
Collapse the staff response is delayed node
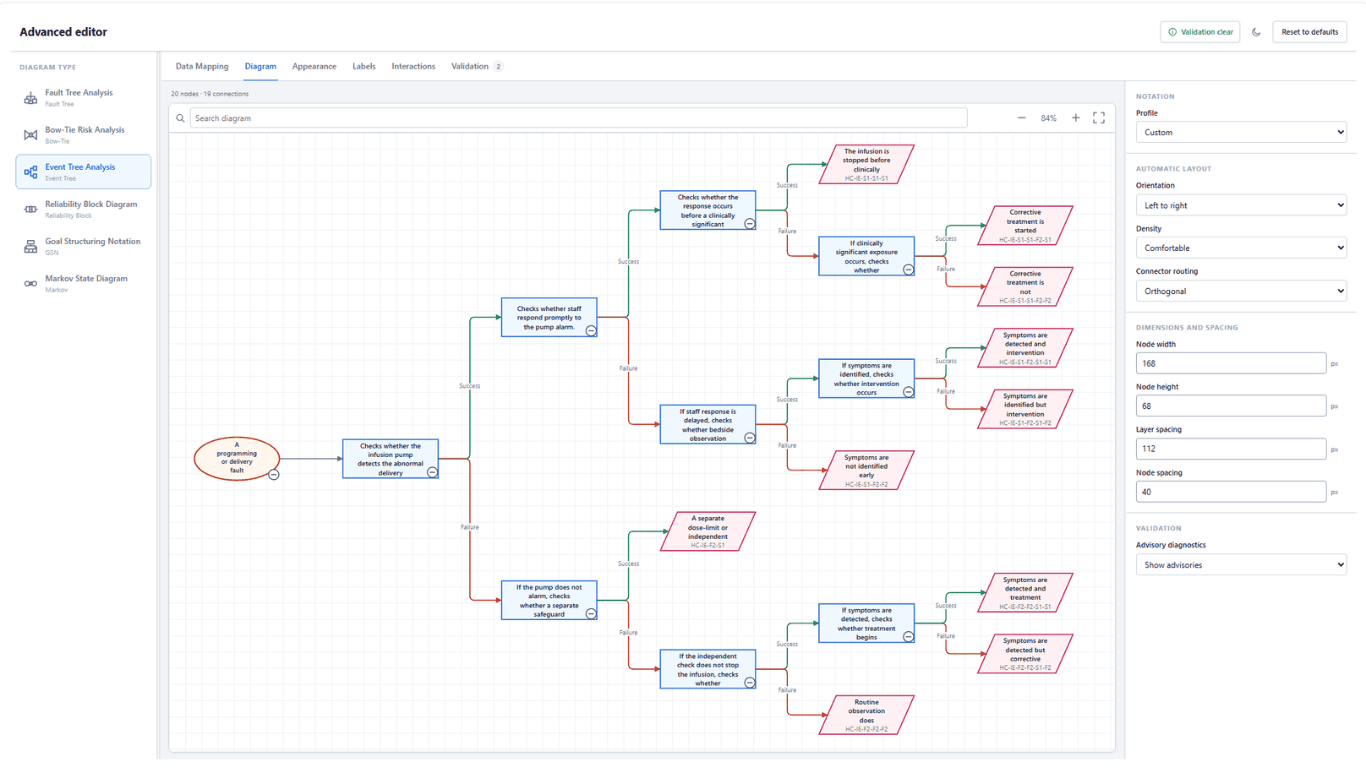pos(750,437)
